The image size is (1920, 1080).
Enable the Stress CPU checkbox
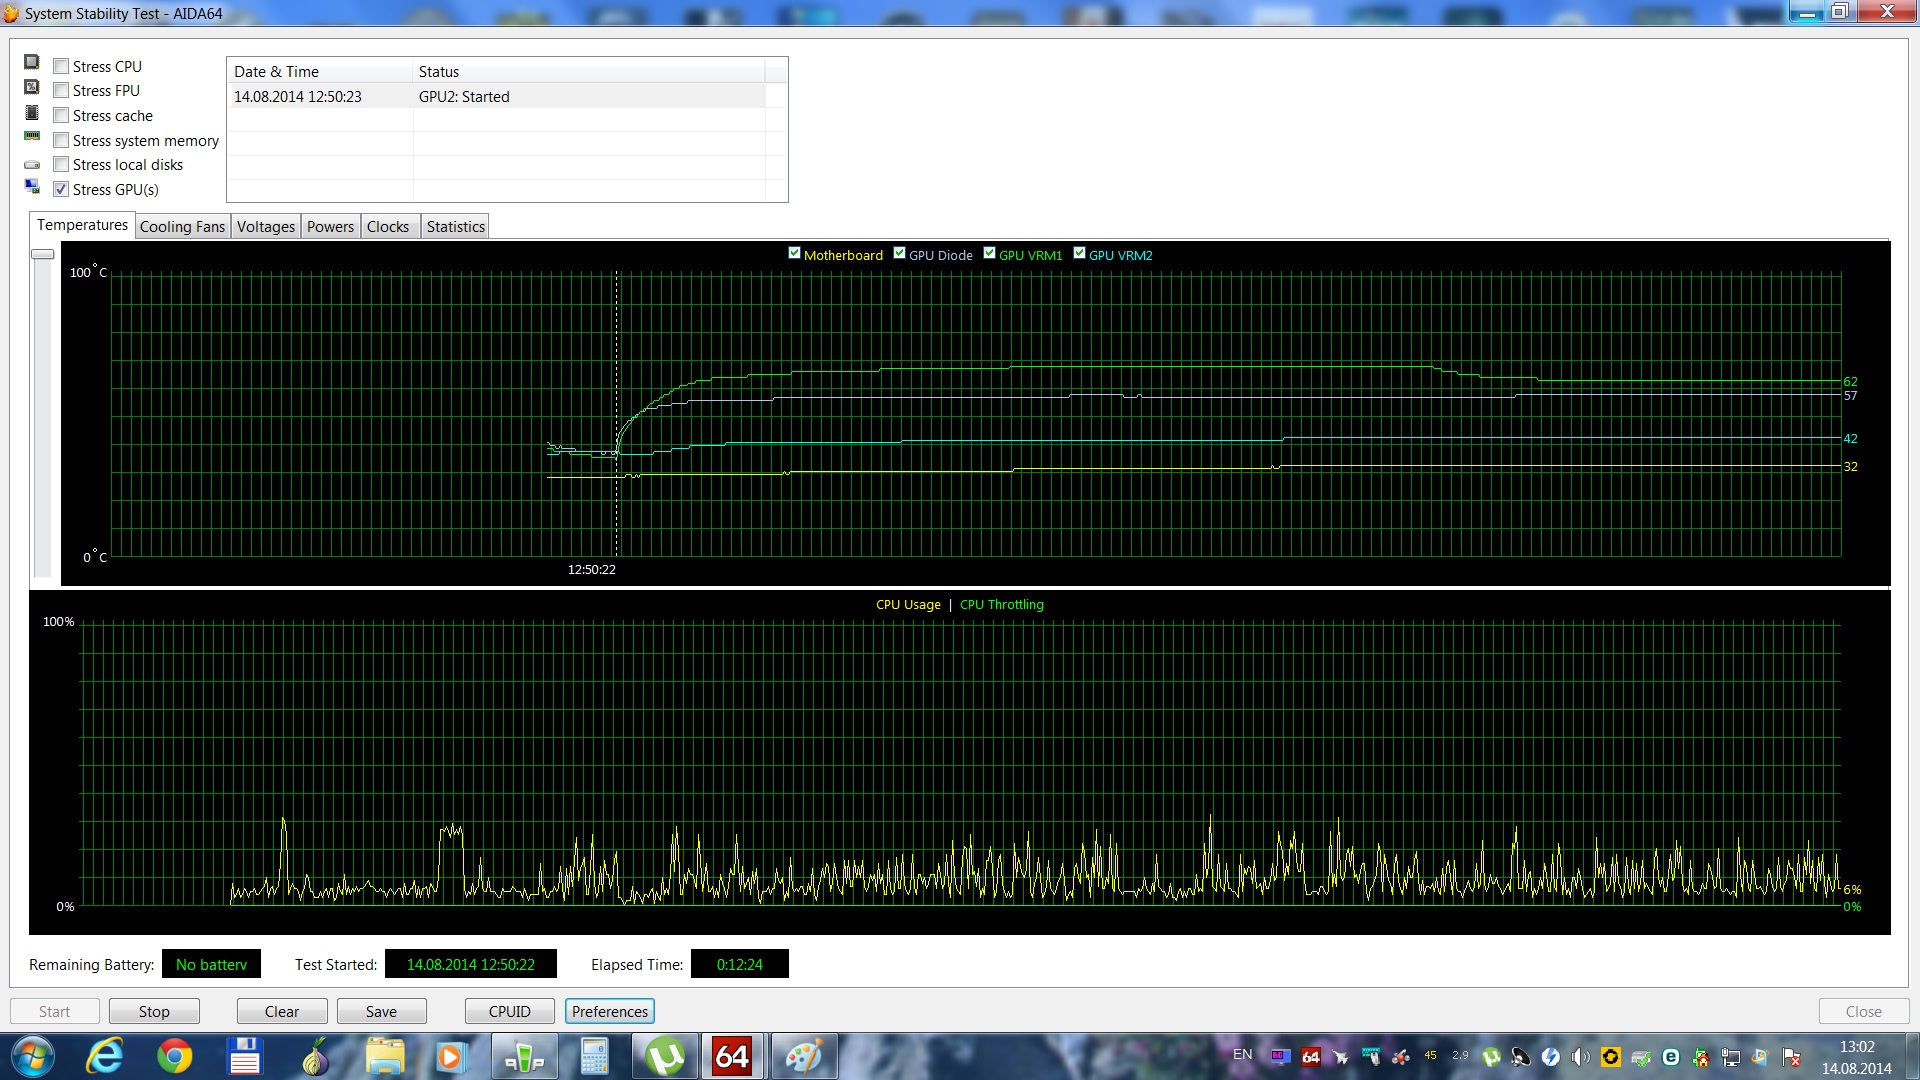tap(61, 66)
